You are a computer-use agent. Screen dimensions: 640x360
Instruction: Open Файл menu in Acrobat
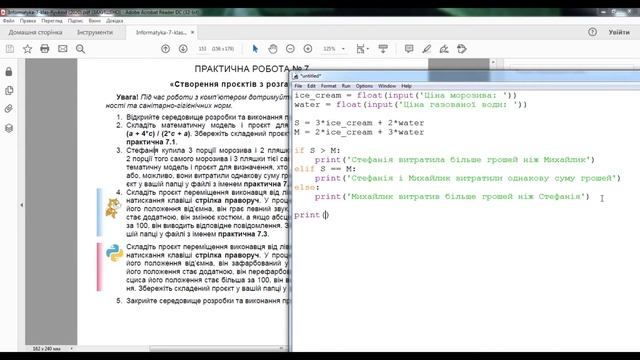(9, 20)
